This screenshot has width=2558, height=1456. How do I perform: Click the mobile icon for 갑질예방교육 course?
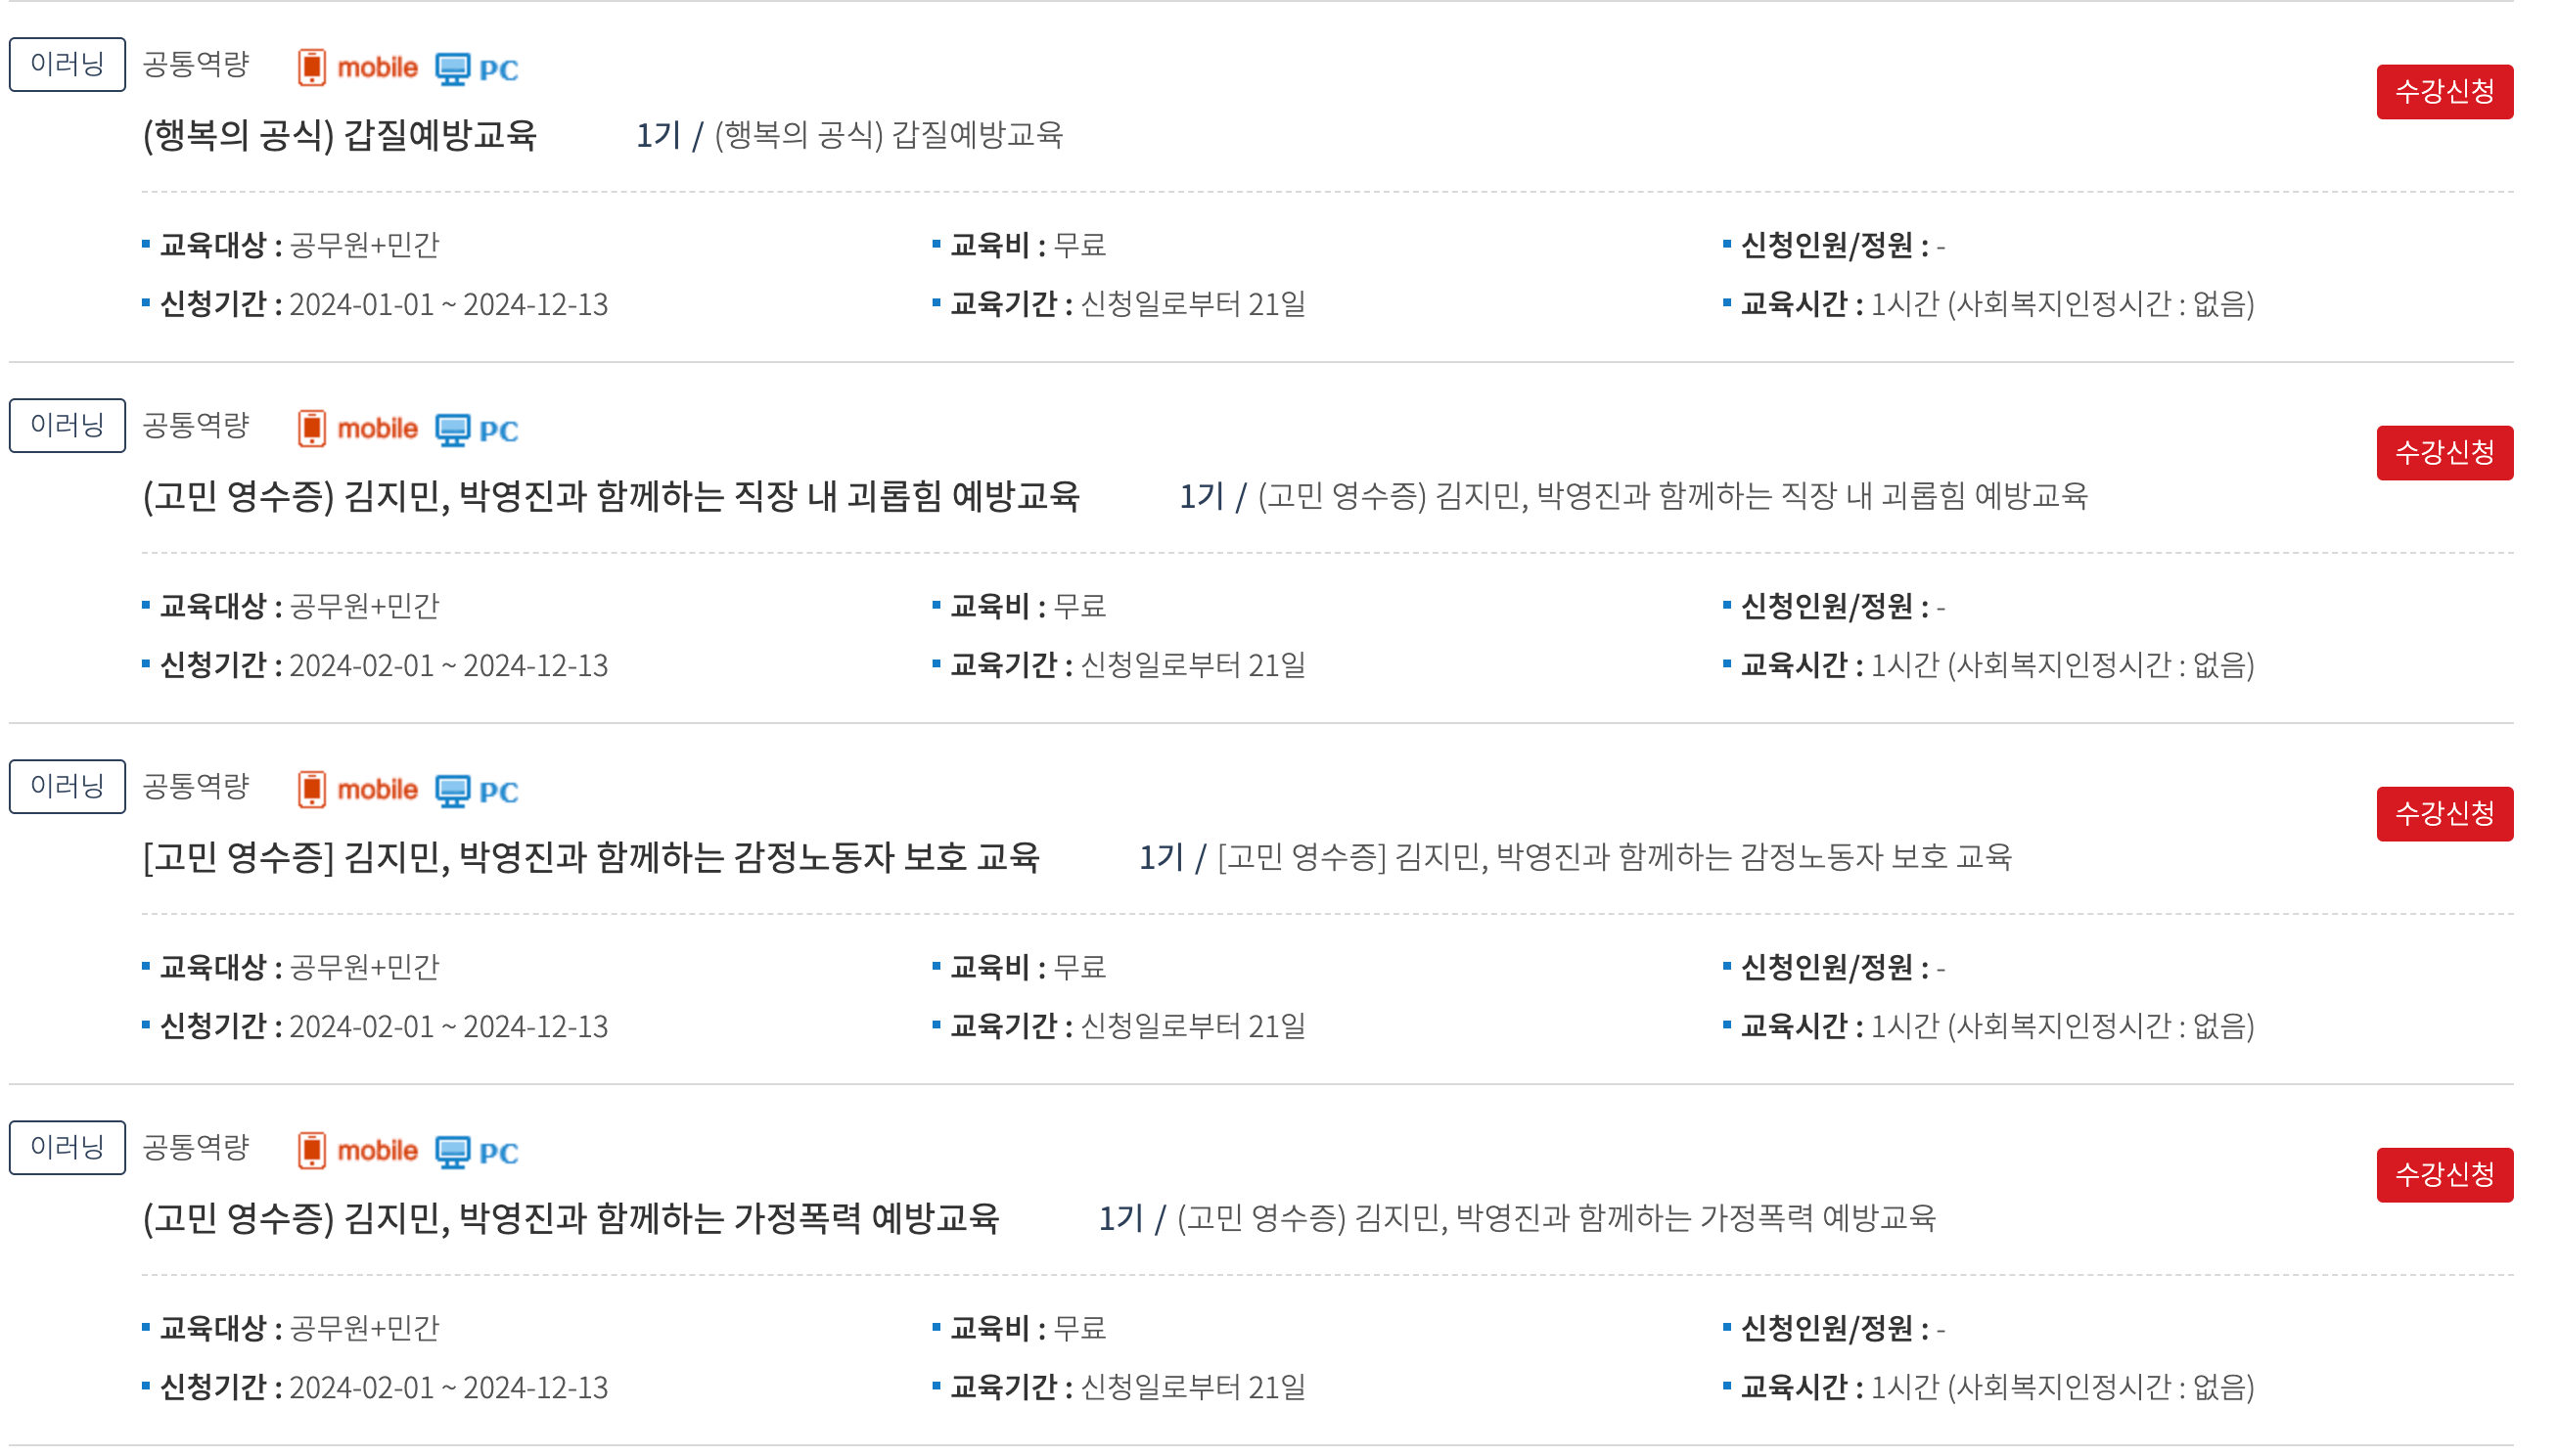click(x=313, y=66)
